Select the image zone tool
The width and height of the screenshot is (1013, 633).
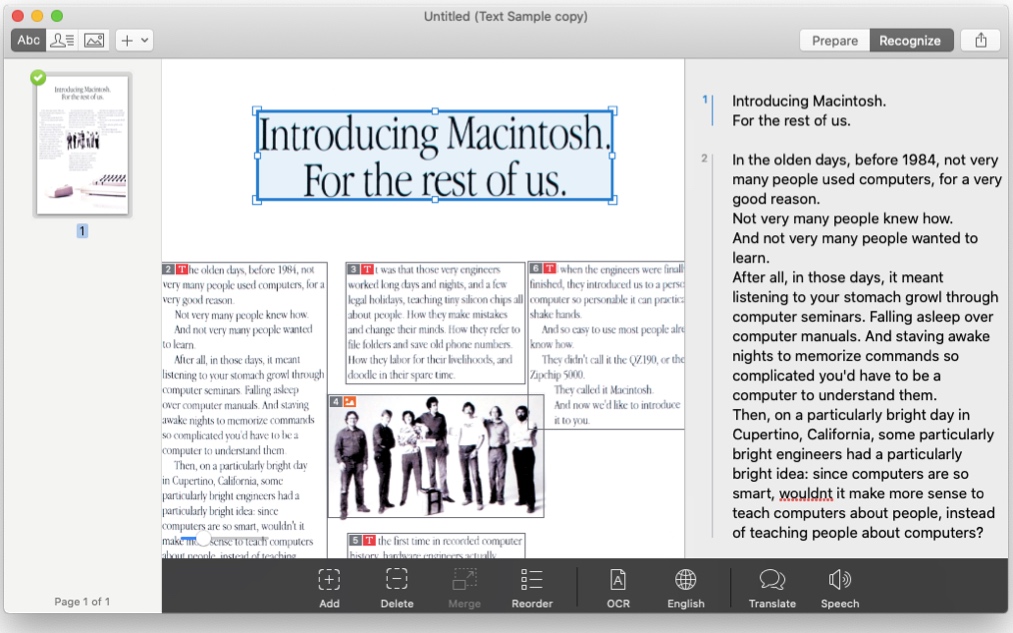coord(94,40)
